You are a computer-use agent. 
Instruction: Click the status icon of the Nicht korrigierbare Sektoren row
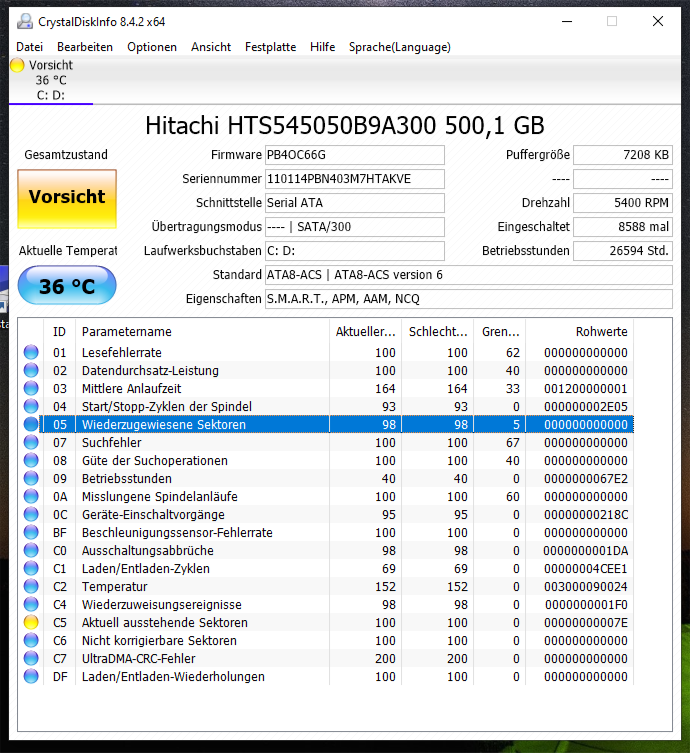pos(31,640)
